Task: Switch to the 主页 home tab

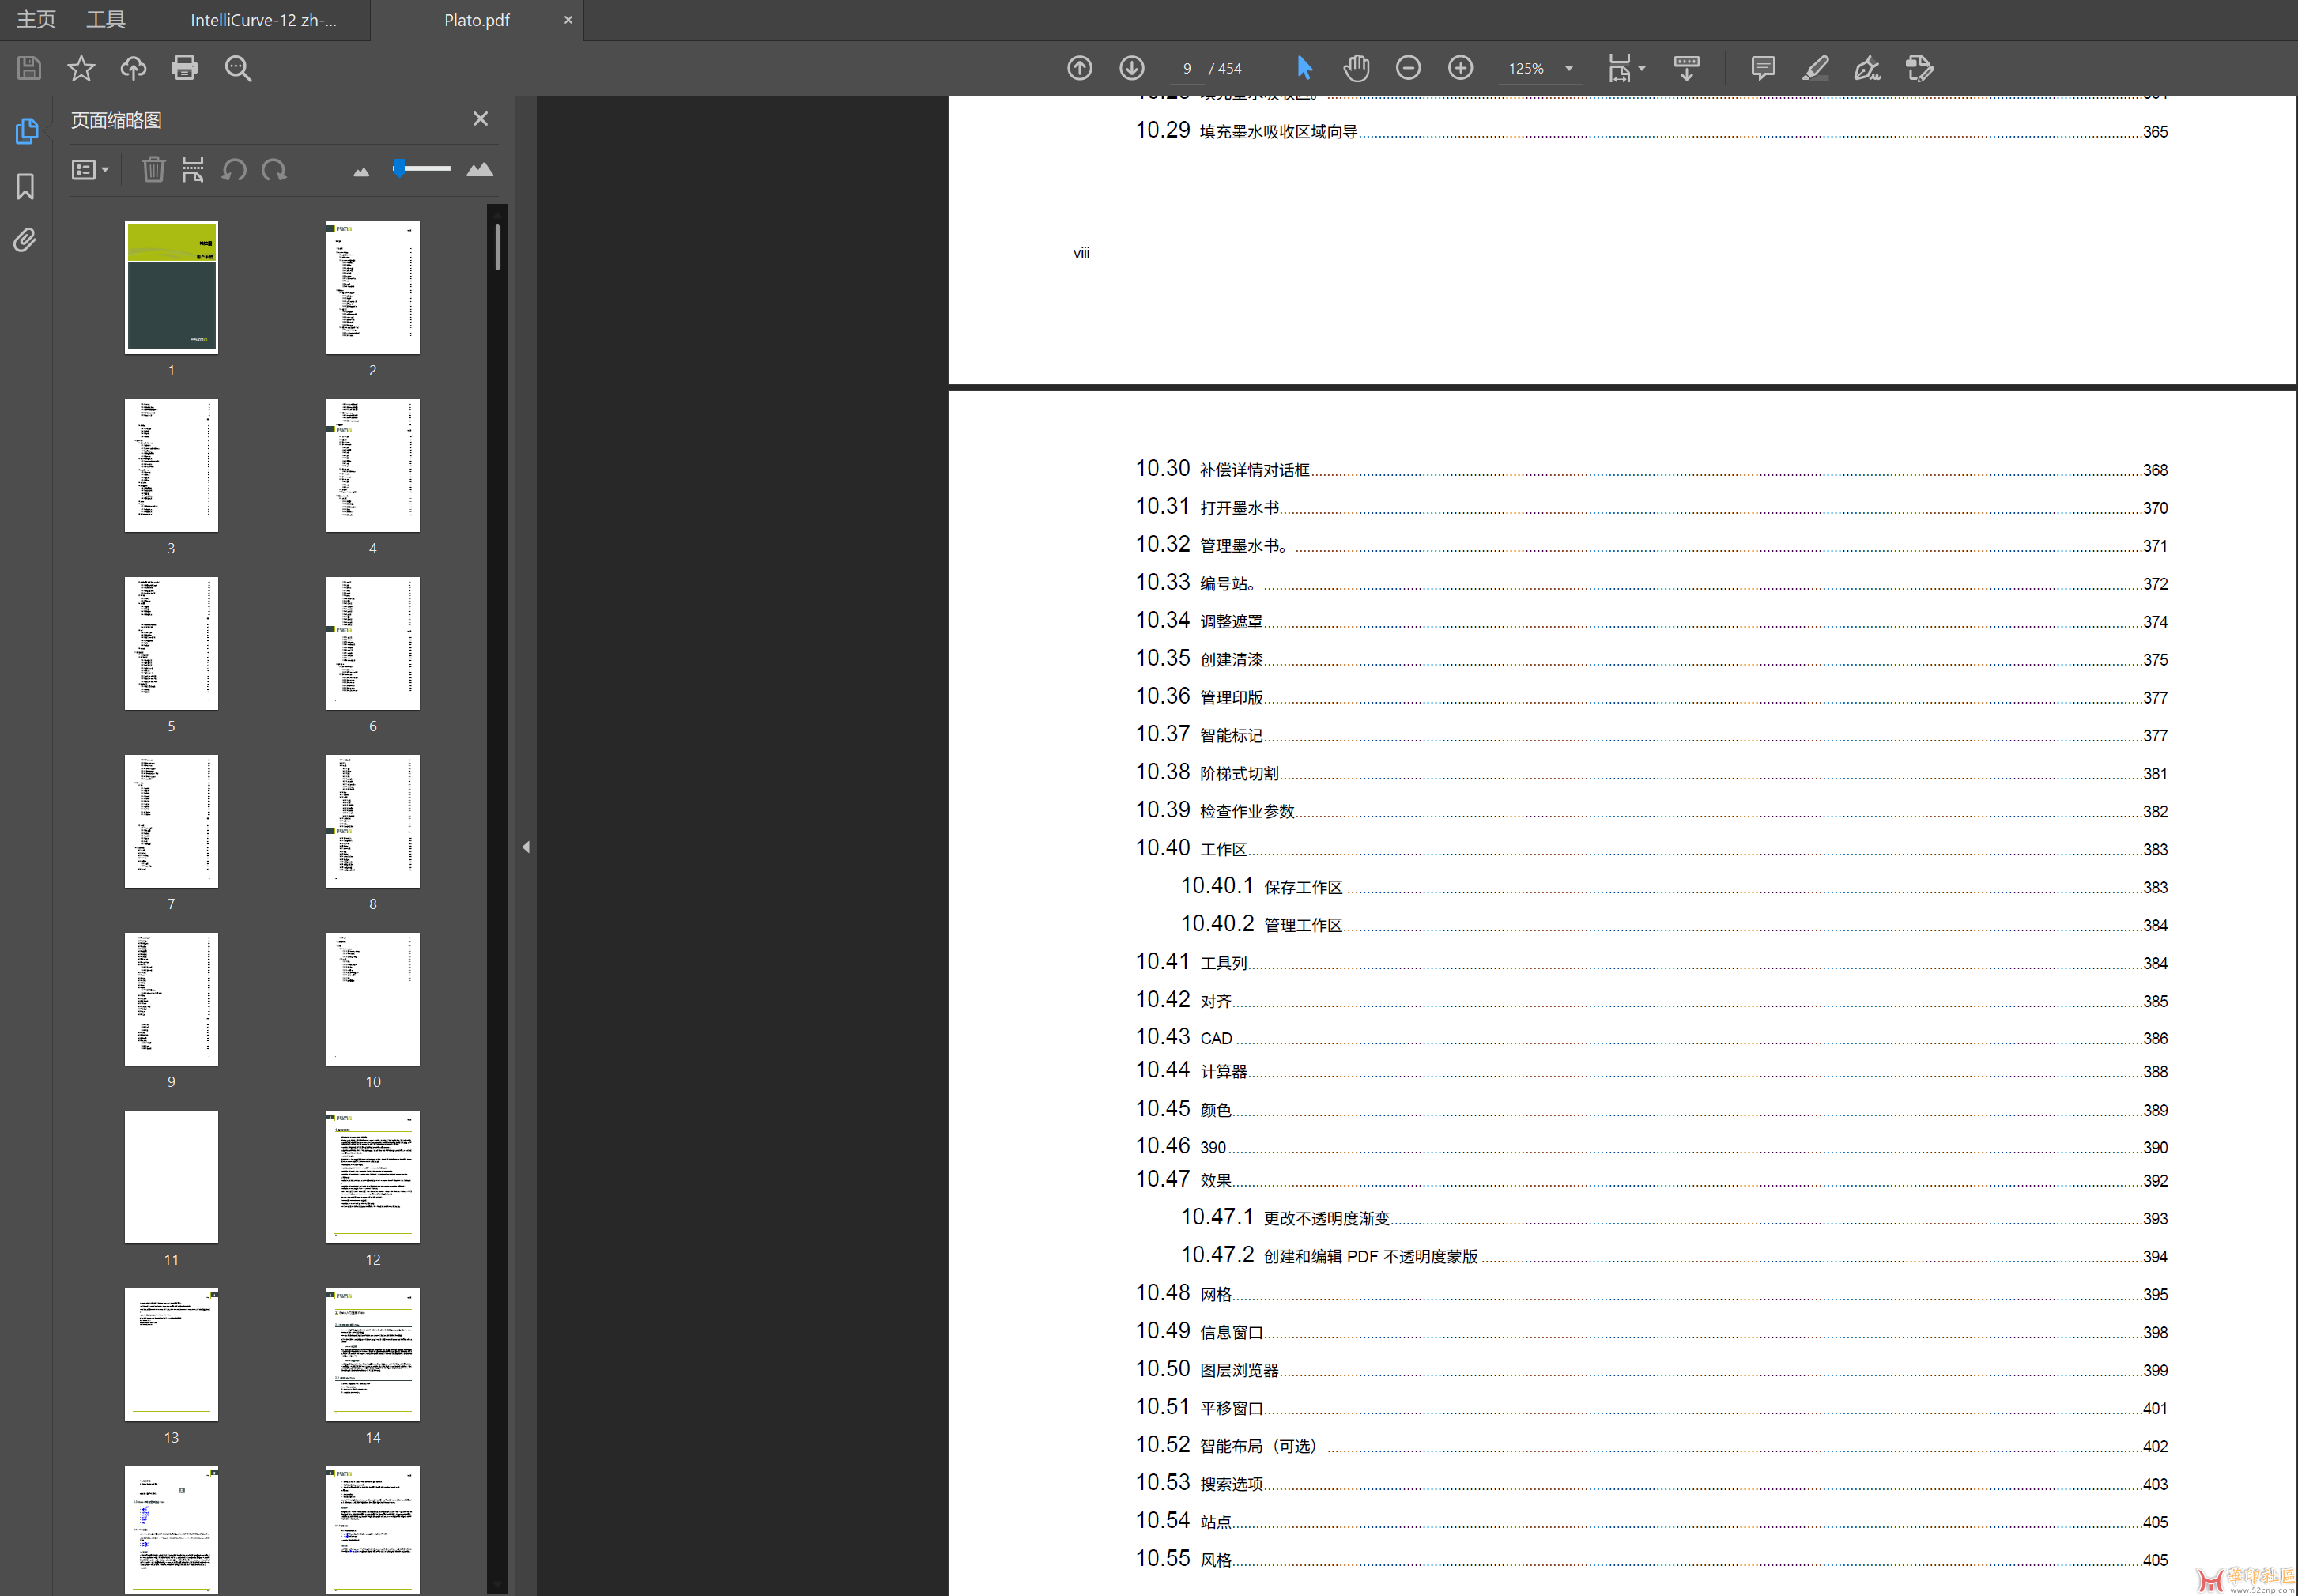Action: [37, 19]
